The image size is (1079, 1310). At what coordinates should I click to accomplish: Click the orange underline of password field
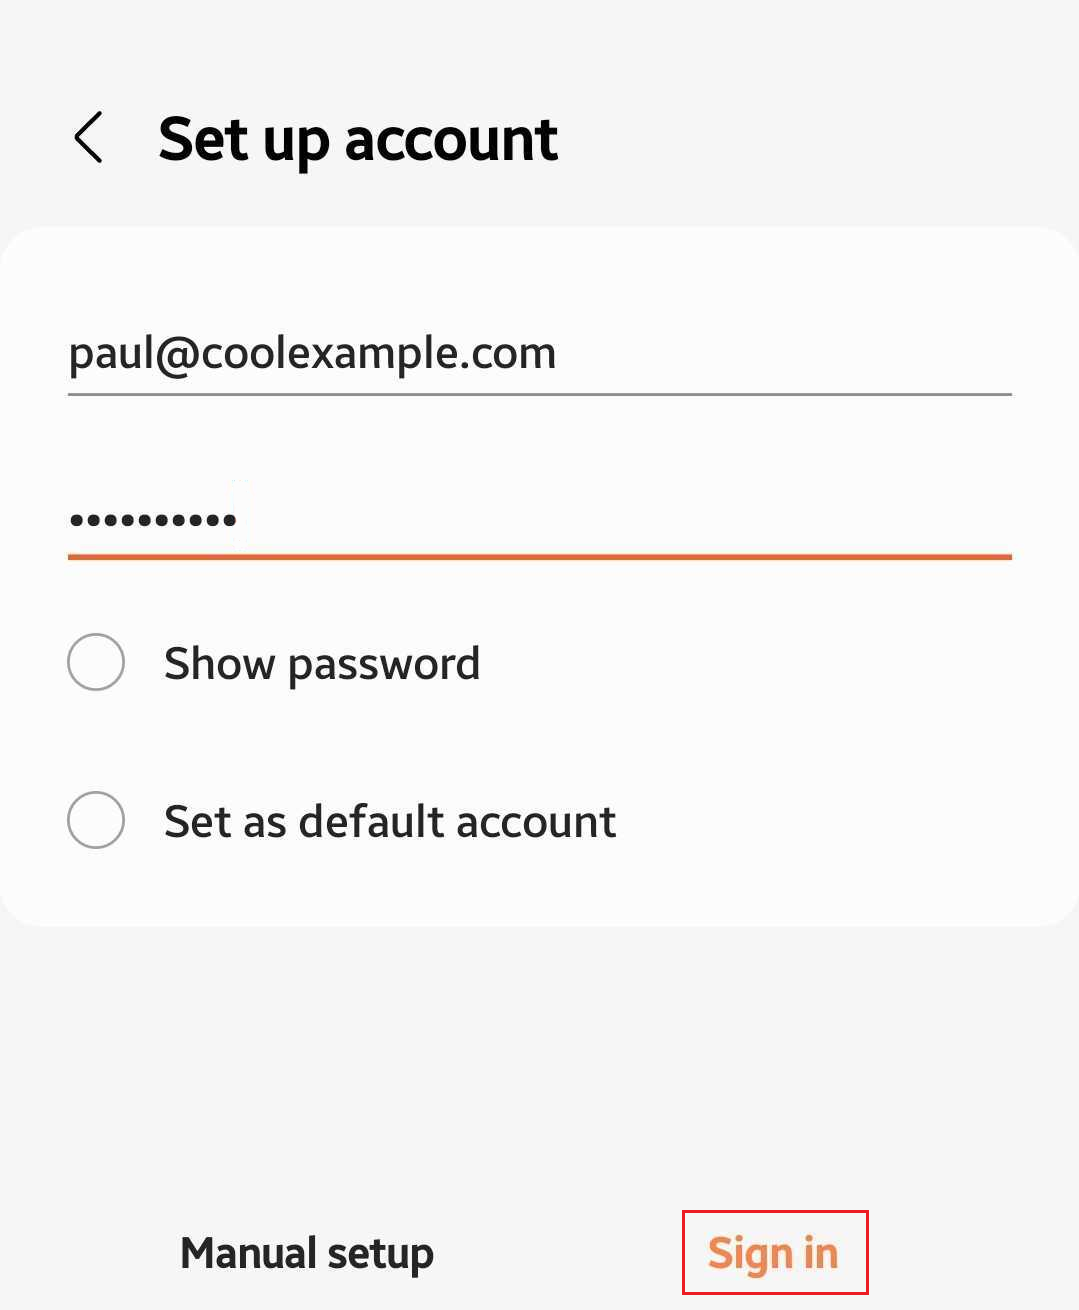click(540, 556)
